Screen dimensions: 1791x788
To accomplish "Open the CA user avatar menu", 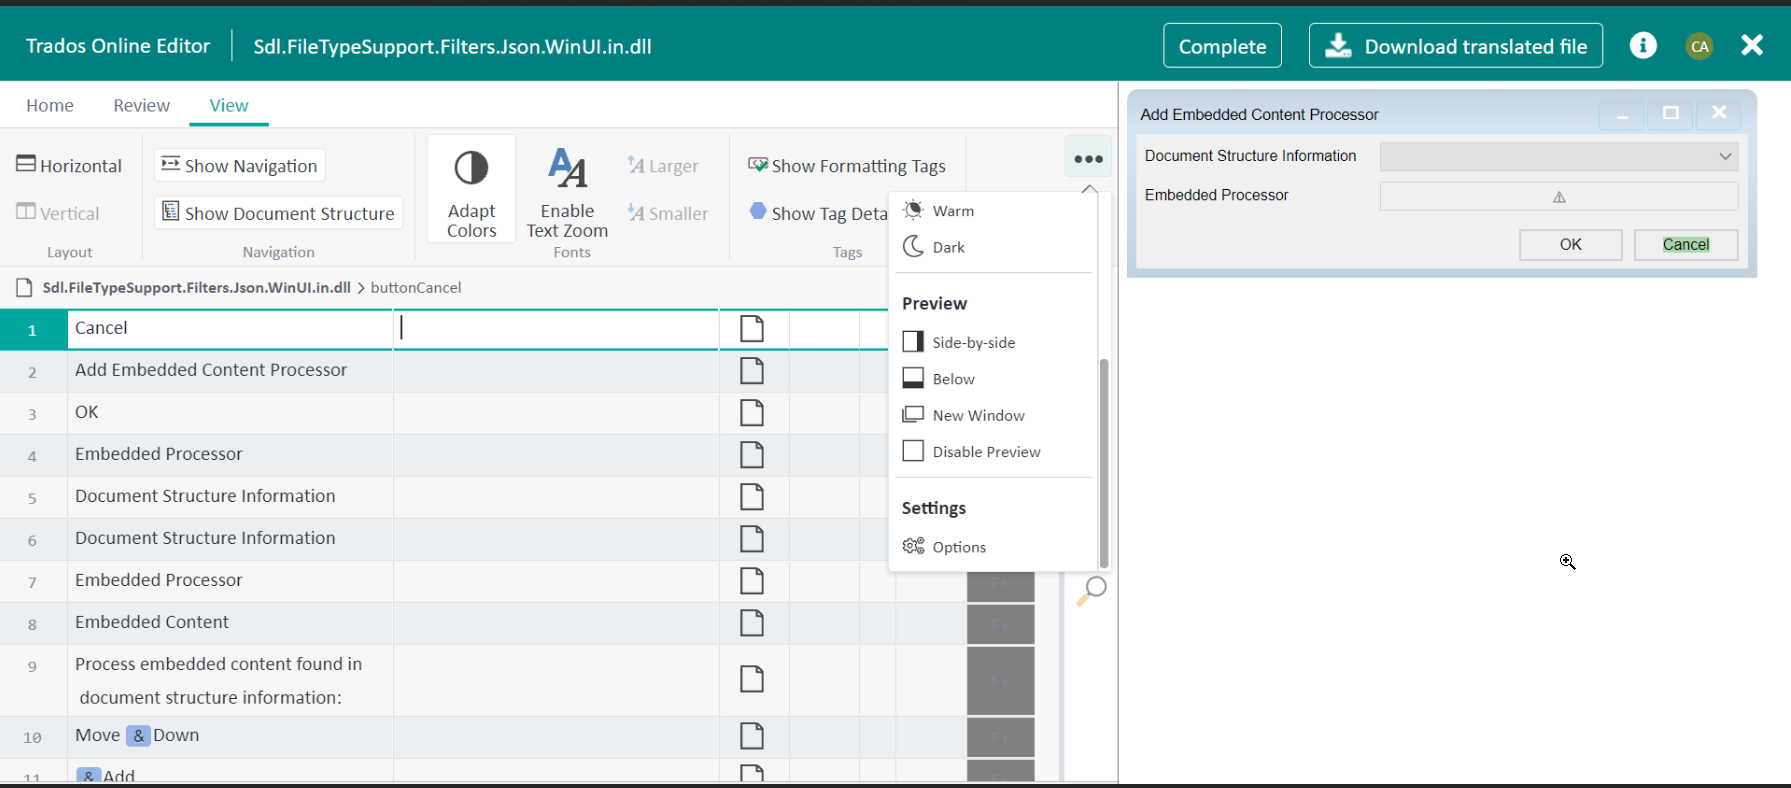I will (x=1700, y=46).
